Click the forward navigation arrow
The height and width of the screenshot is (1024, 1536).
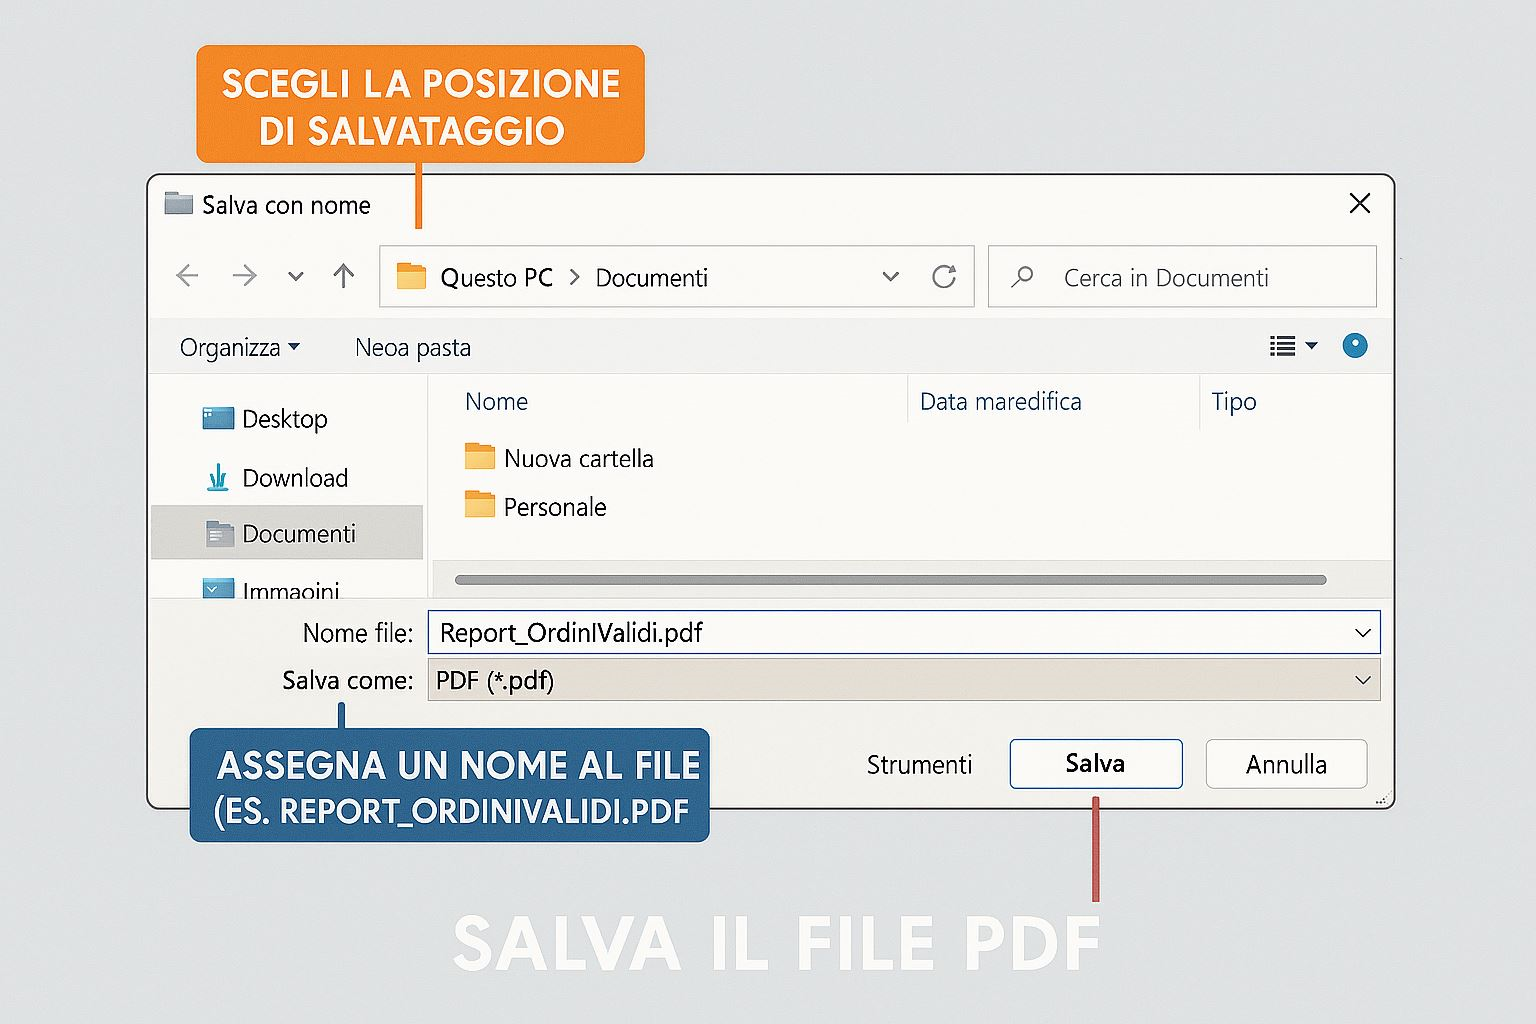(244, 276)
